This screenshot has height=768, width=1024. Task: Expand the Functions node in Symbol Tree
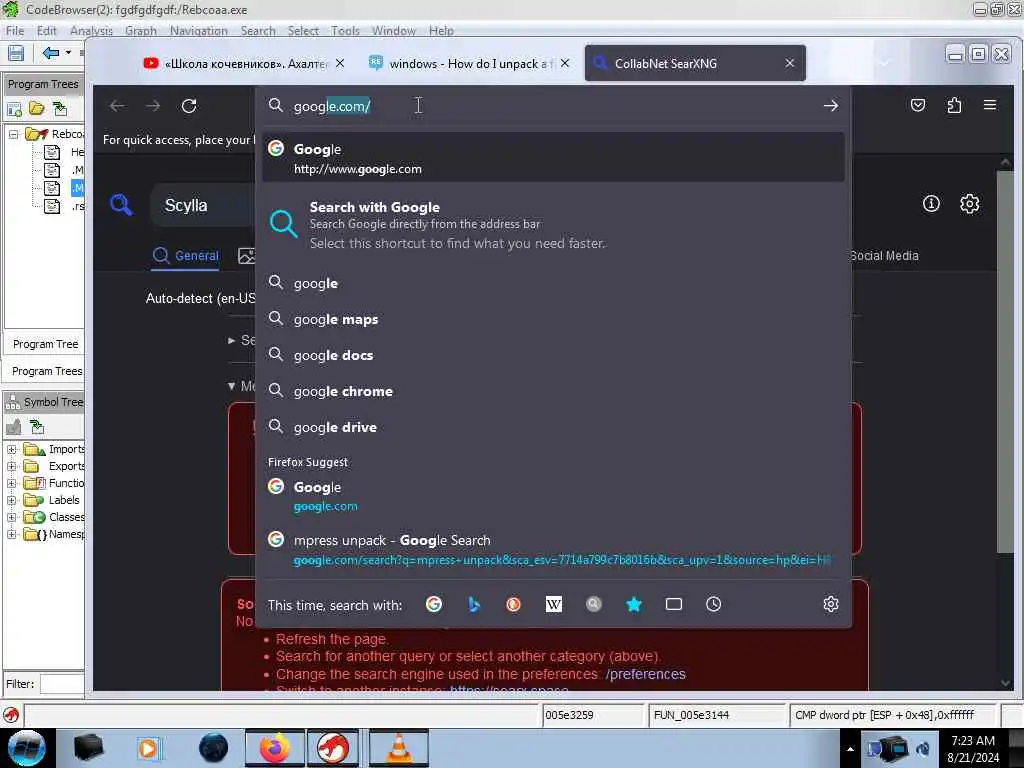point(11,483)
